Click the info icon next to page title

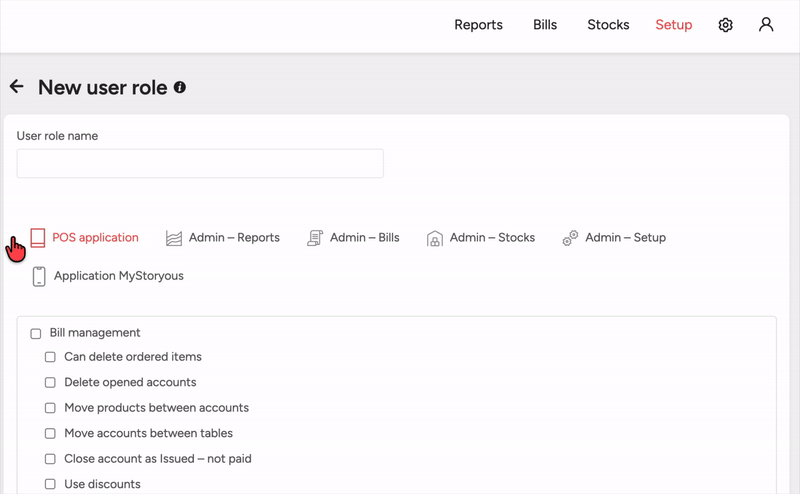pyautogui.click(x=180, y=87)
